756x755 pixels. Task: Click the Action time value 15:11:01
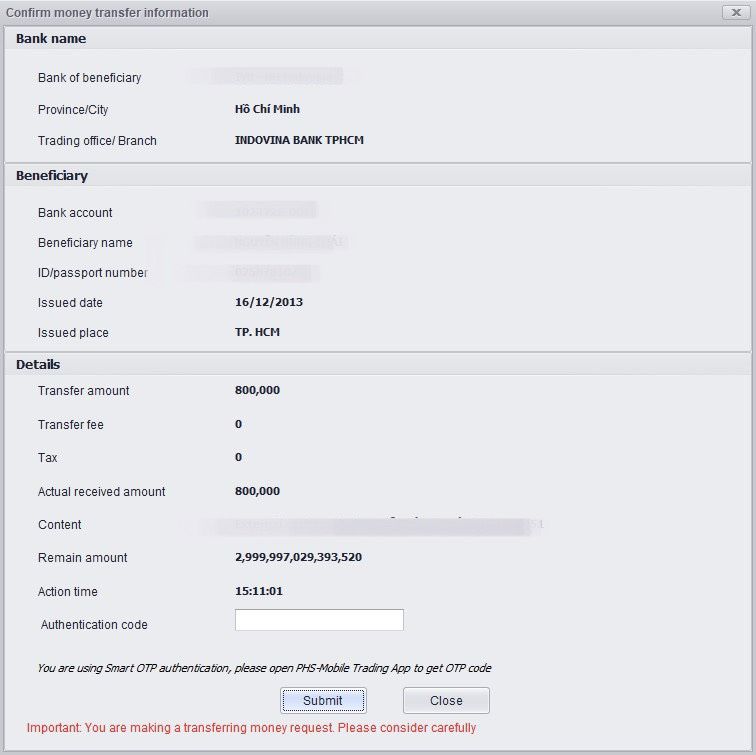click(258, 592)
